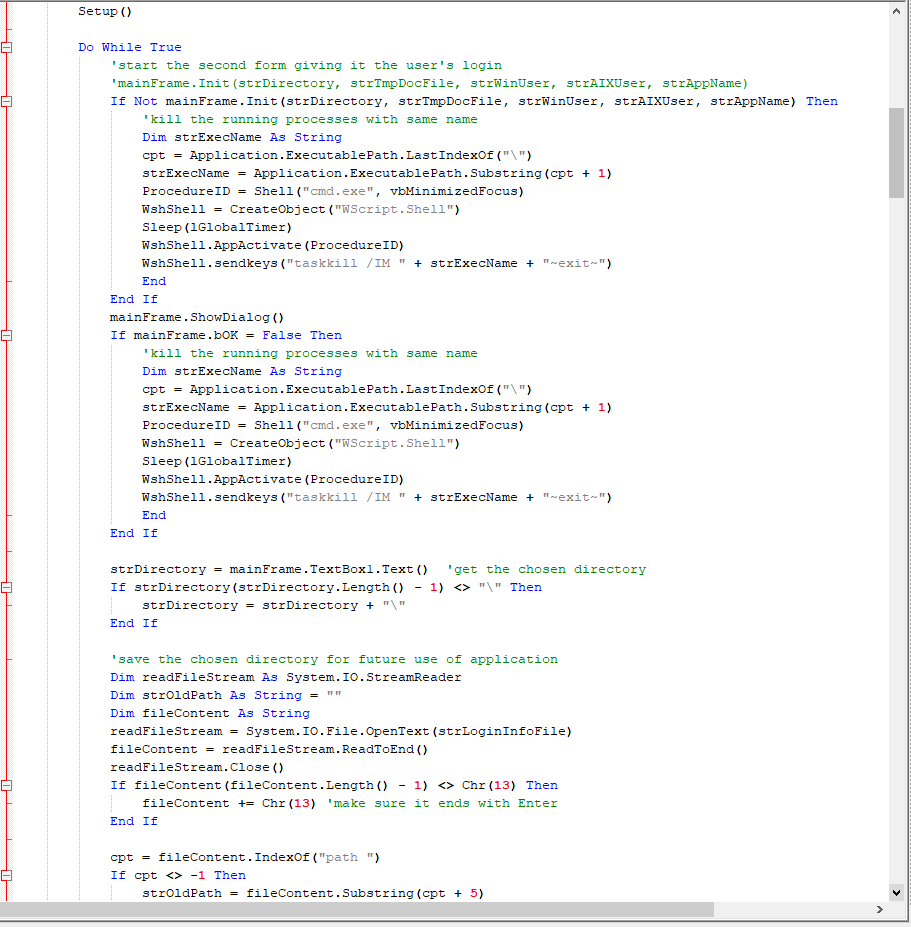Screen dimensions: 911x927
Task: Click the second WshShell = CreateObject line
Action: (x=301, y=443)
